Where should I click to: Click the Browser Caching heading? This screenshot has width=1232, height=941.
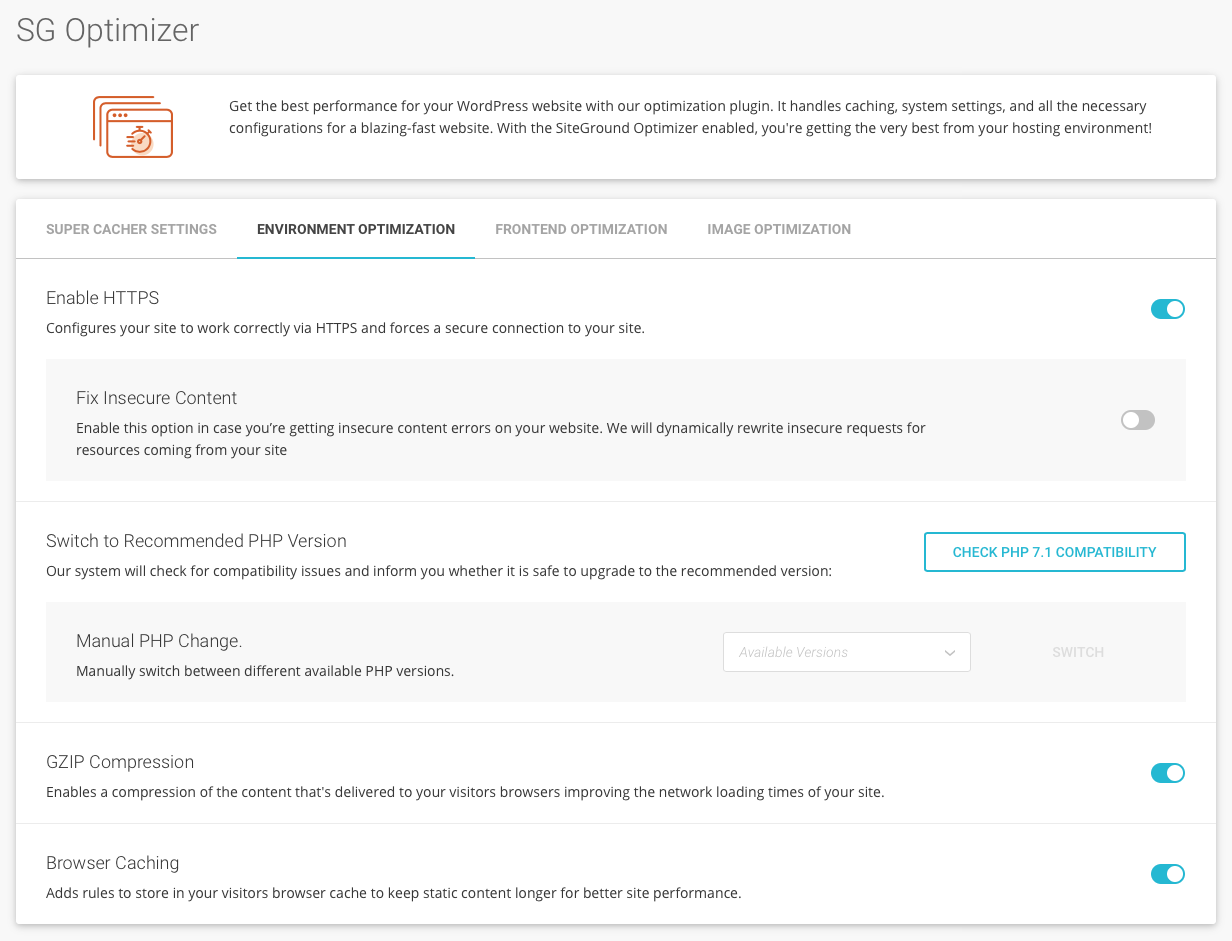tap(113, 863)
